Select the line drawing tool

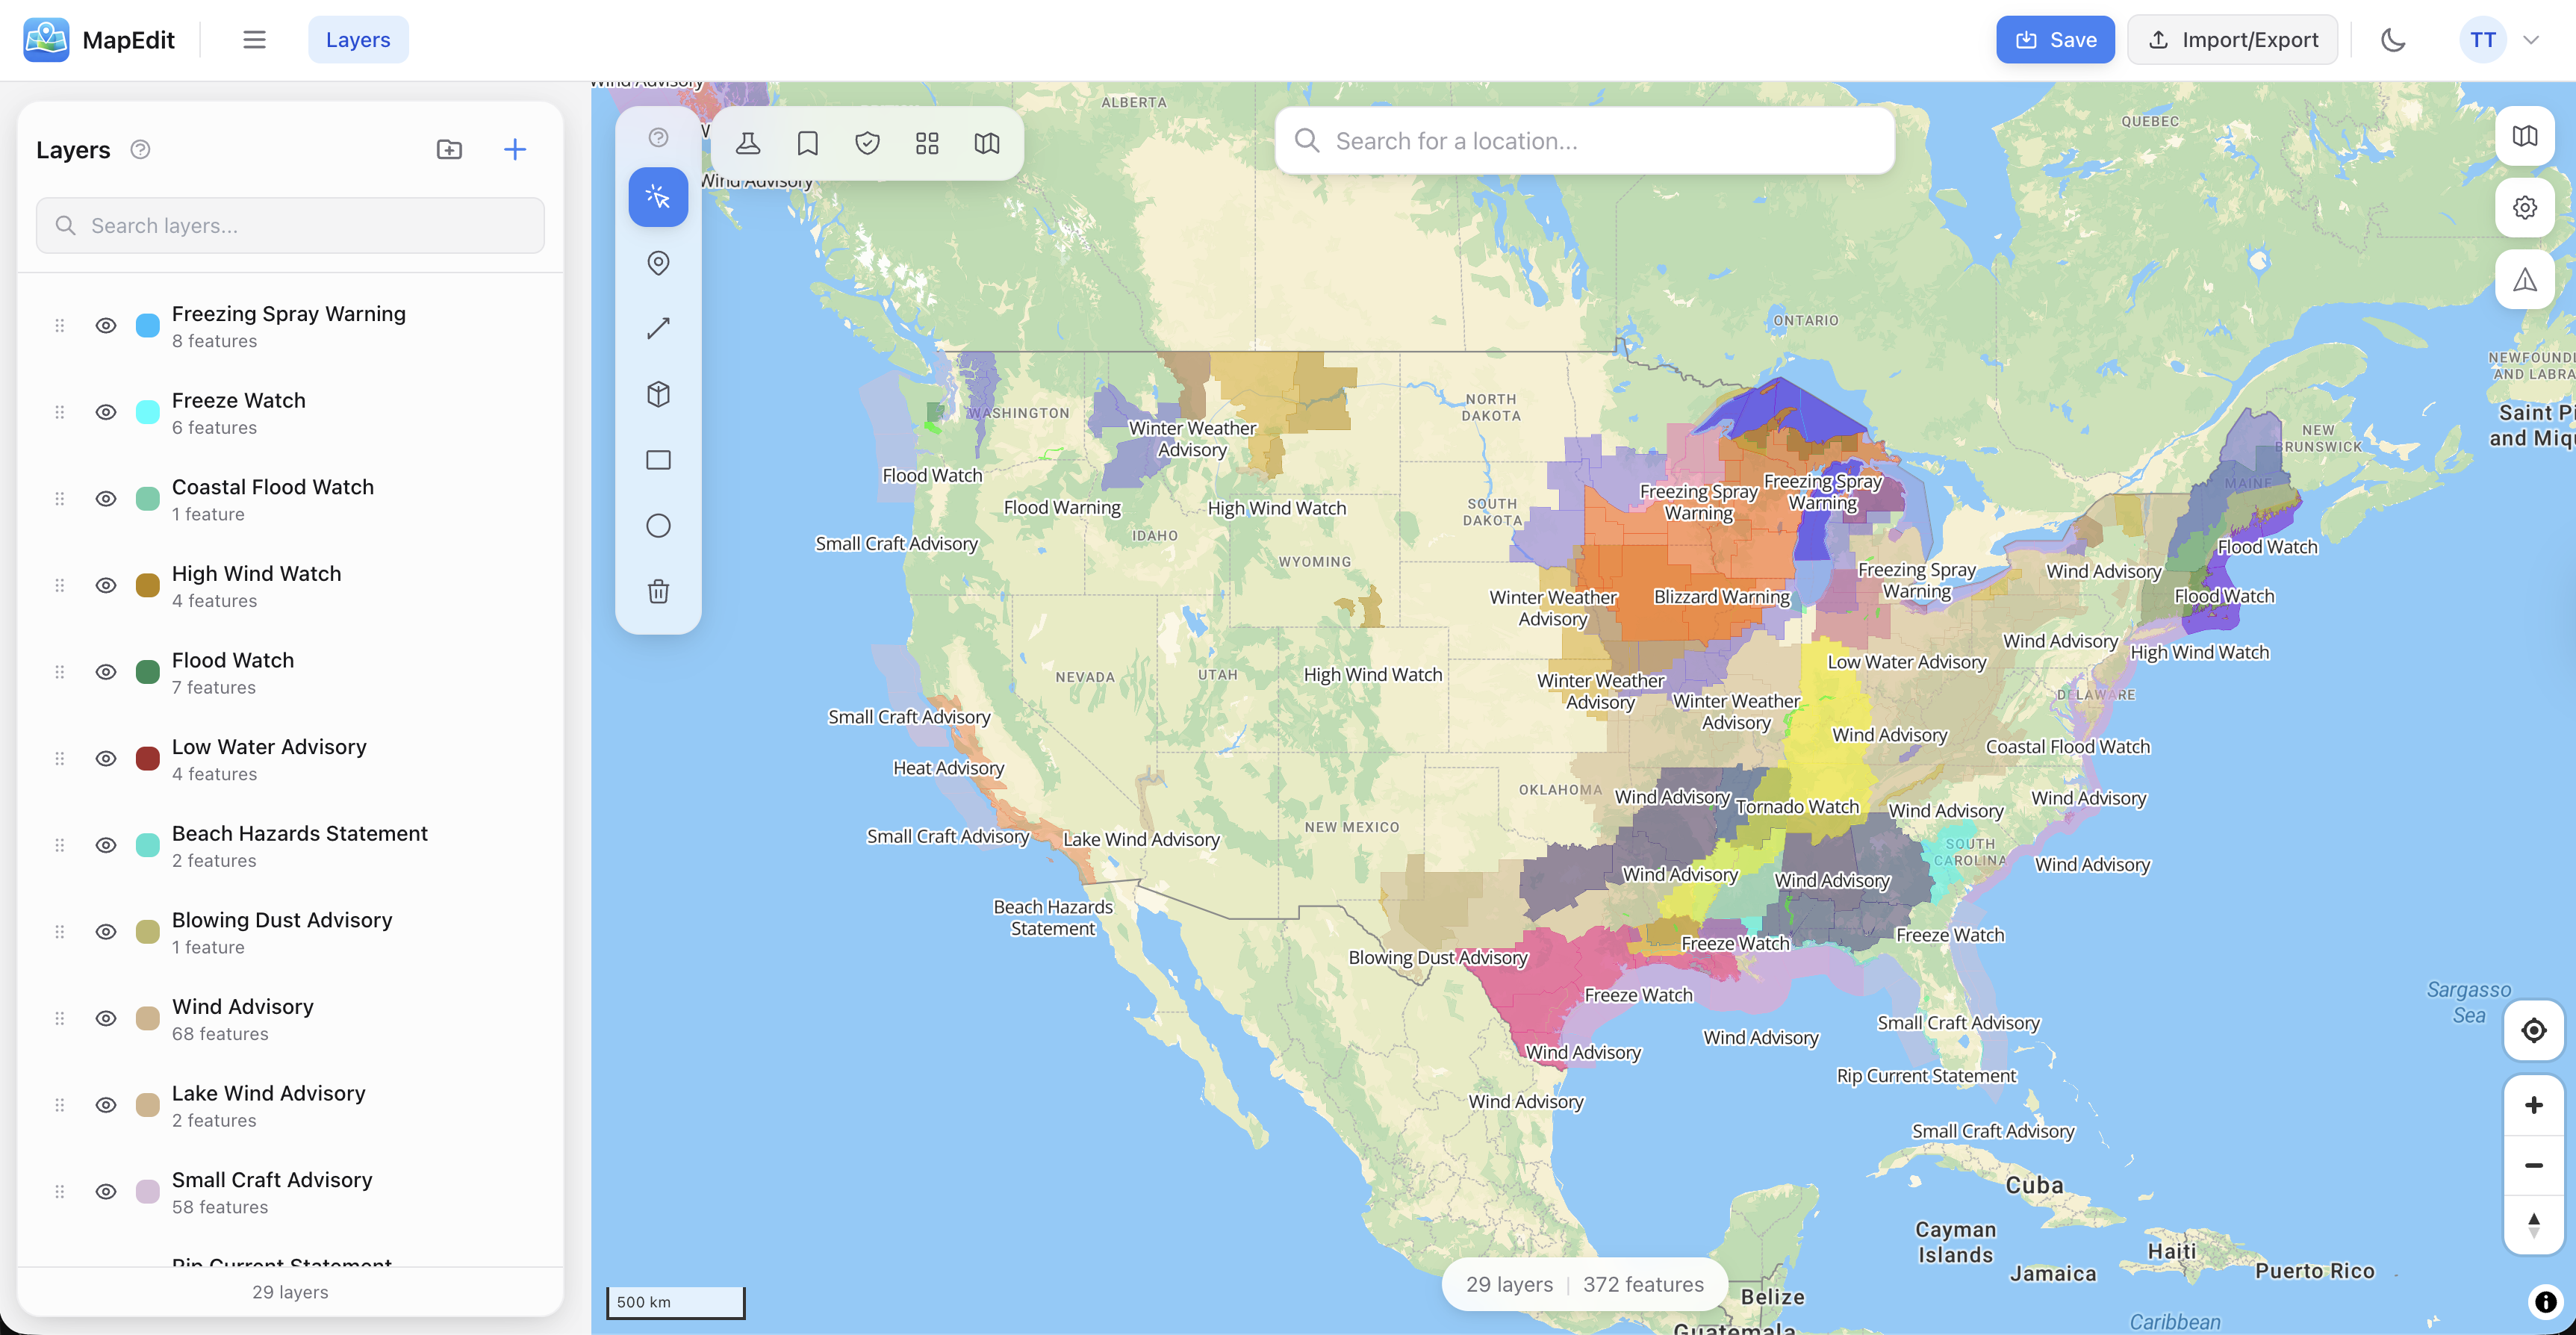click(x=658, y=328)
